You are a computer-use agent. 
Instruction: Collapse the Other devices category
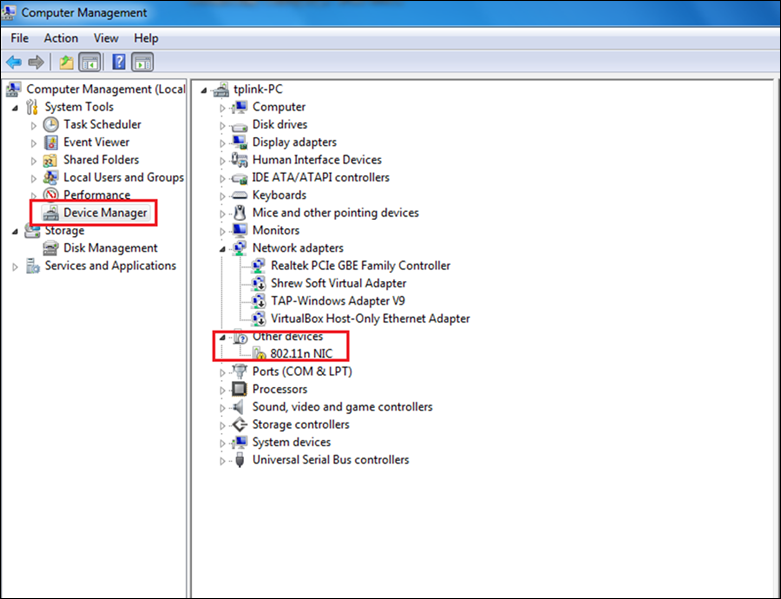click(222, 337)
